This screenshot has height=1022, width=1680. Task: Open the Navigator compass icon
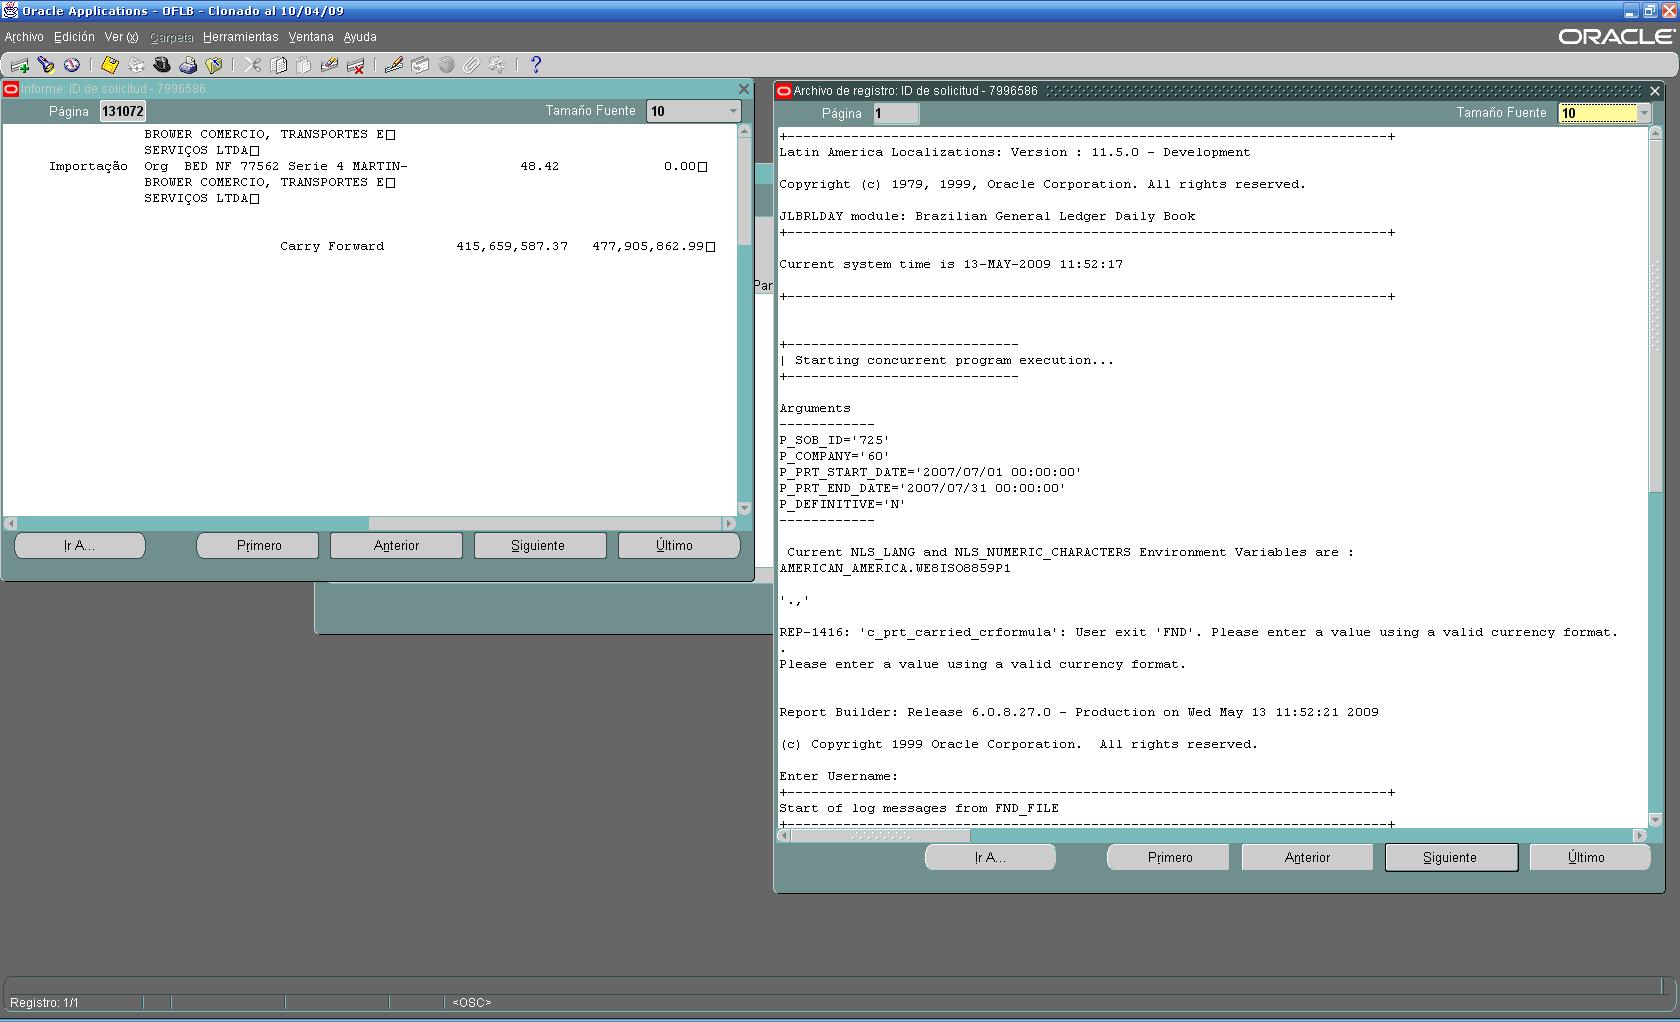click(x=72, y=66)
